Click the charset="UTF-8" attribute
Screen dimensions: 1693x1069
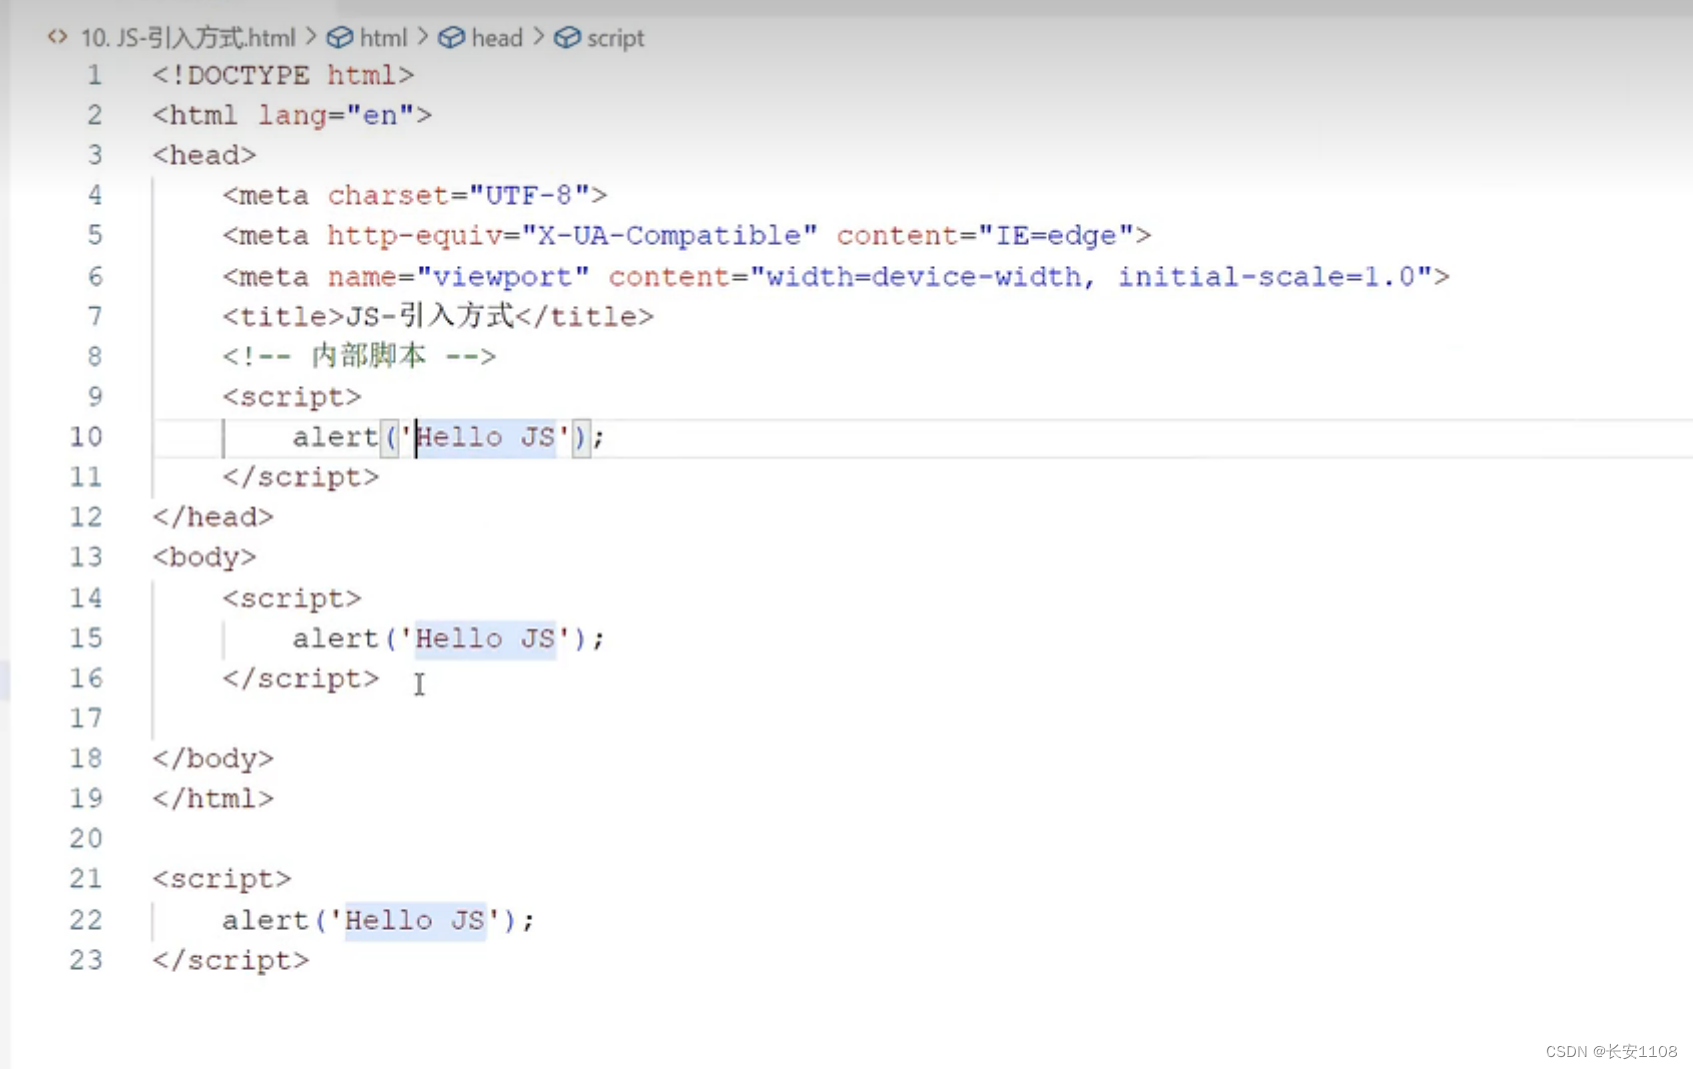click(x=459, y=195)
